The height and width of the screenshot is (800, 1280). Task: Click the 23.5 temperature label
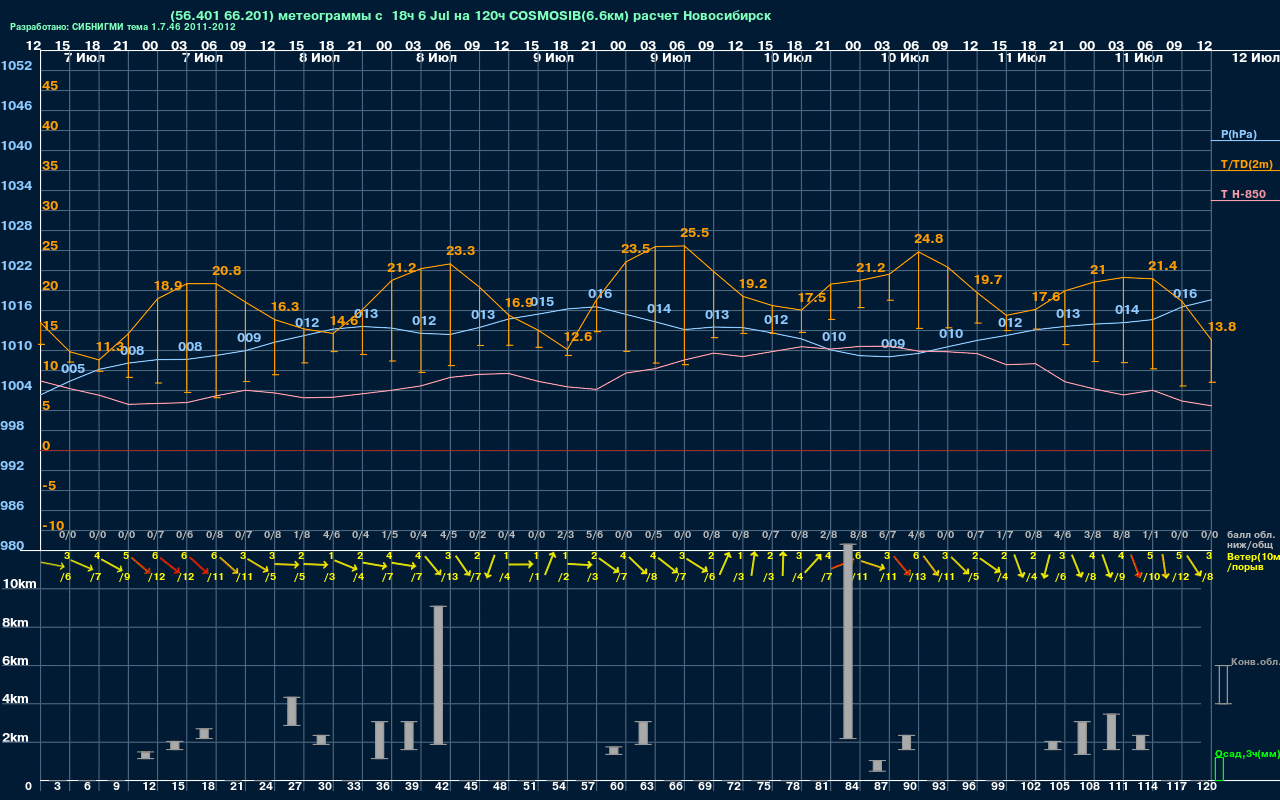coord(635,249)
